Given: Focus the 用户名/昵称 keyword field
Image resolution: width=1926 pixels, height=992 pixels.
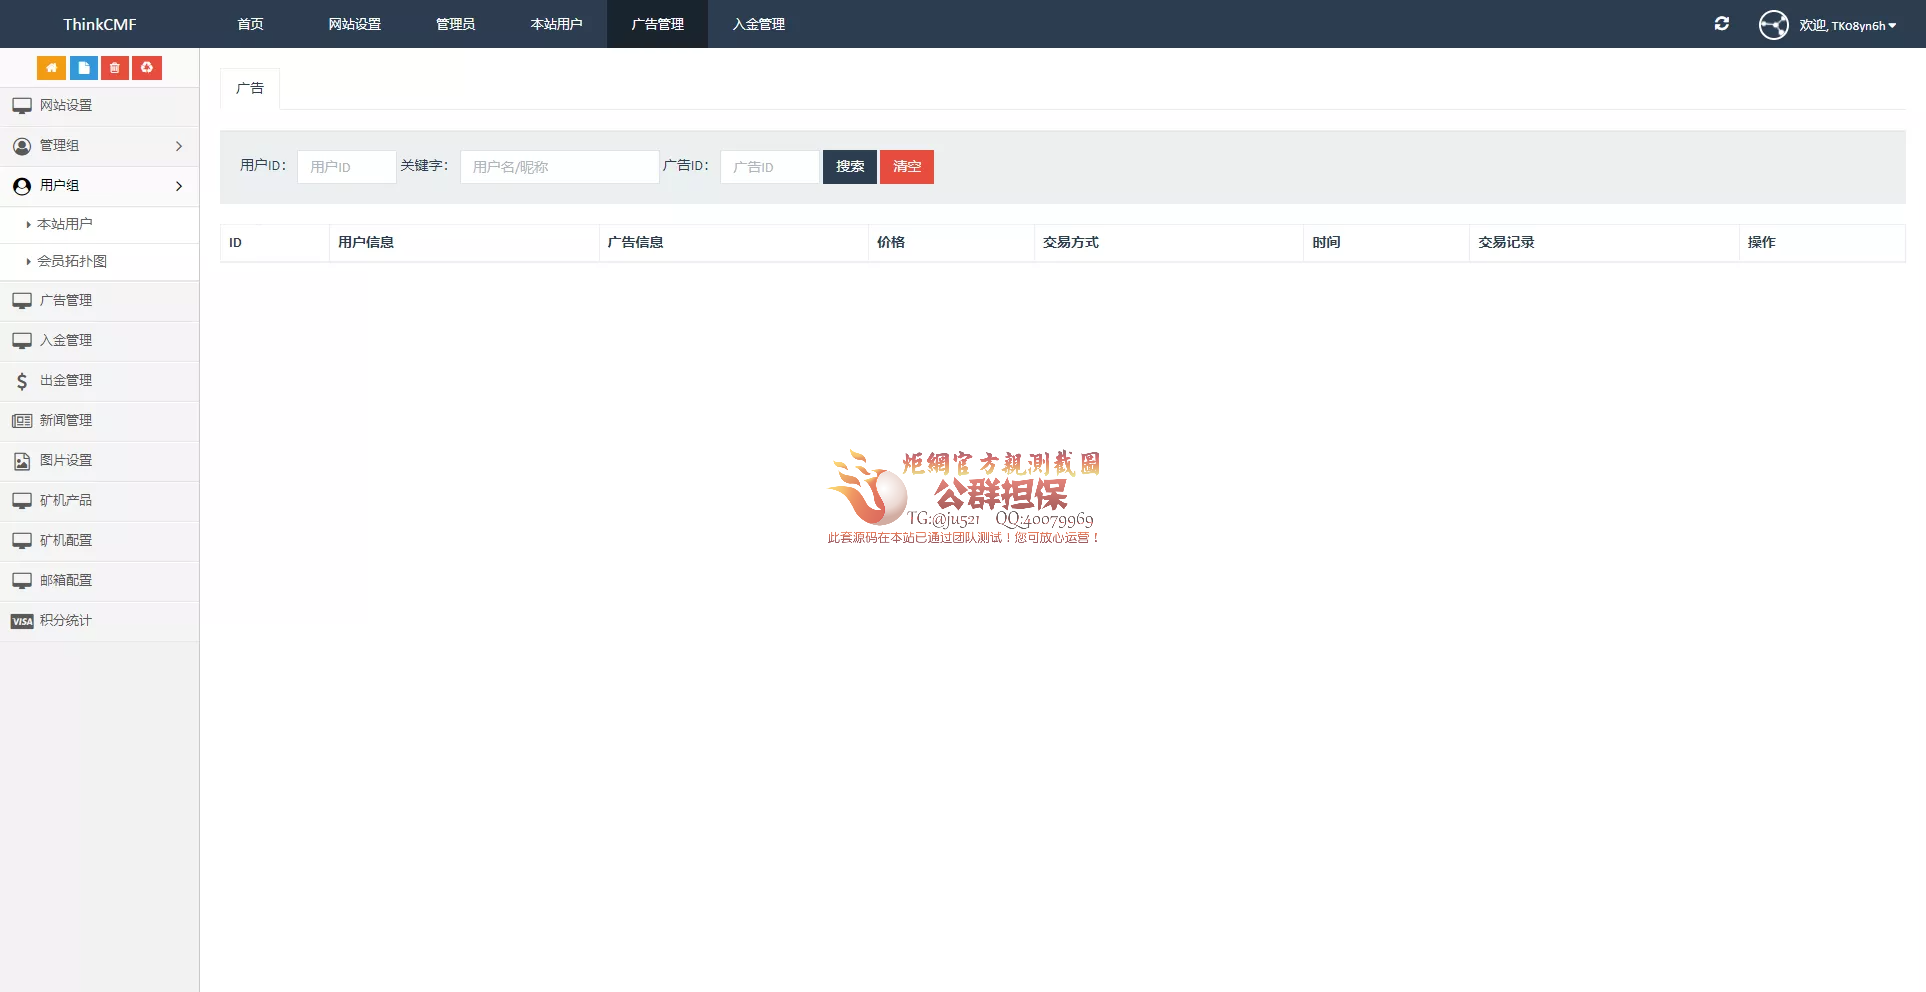Looking at the screenshot, I should (559, 167).
